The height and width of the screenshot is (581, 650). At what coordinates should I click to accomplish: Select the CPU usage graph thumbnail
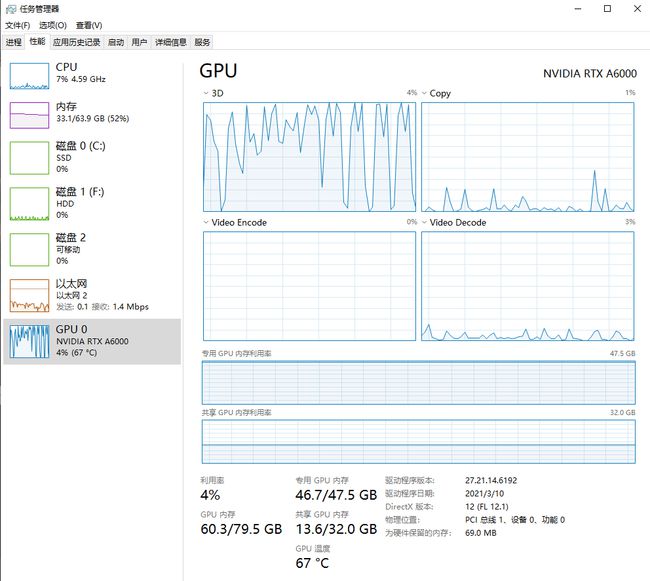tap(29, 75)
